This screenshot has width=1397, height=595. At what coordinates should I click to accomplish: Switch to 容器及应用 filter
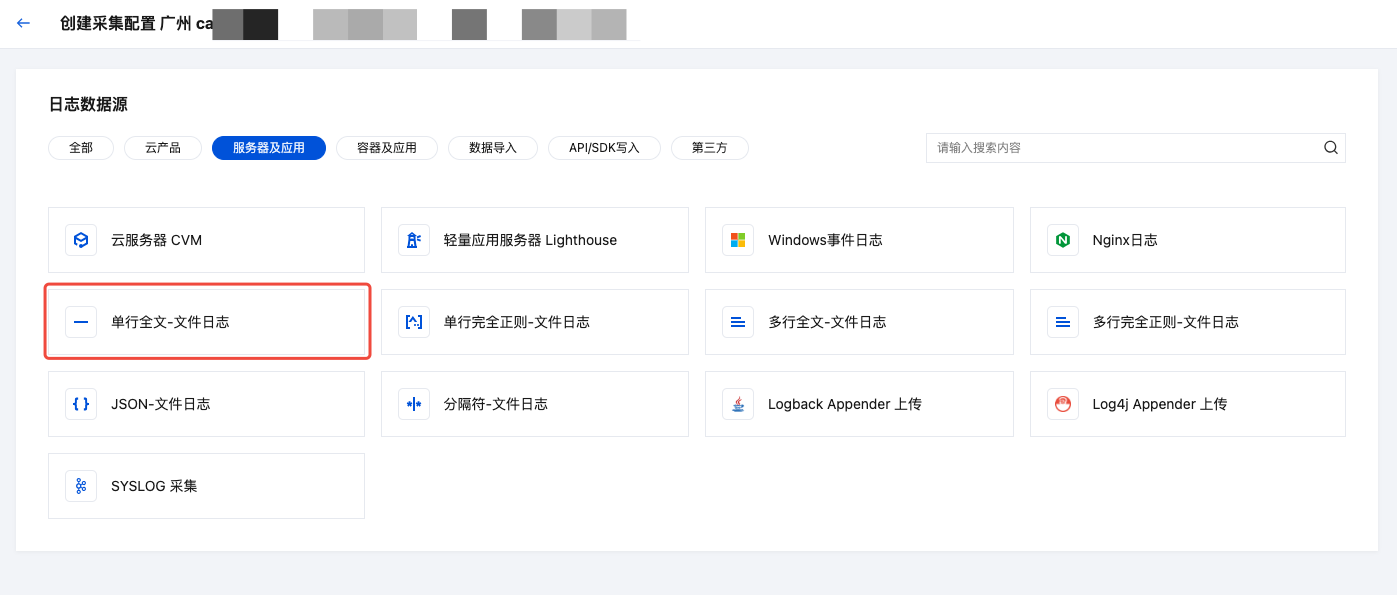point(387,148)
